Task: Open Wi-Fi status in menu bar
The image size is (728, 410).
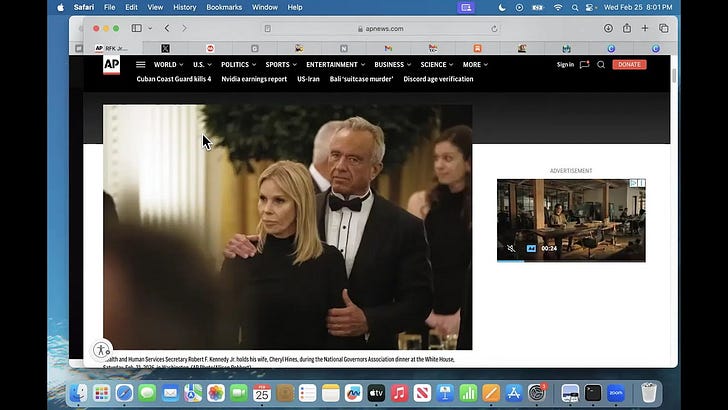Action: pos(558,7)
